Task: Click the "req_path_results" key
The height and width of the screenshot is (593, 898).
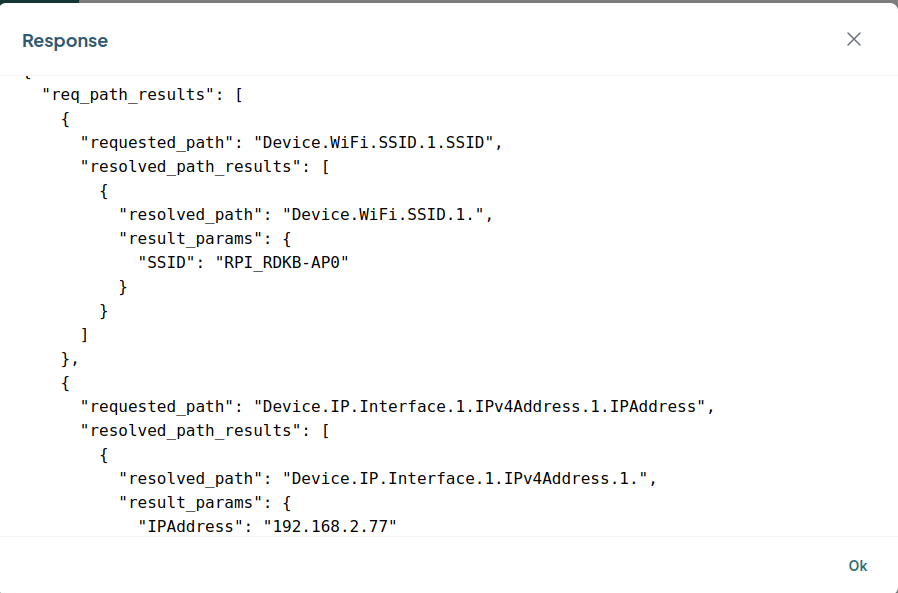Action: pyautogui.click(x=134, y=95)
